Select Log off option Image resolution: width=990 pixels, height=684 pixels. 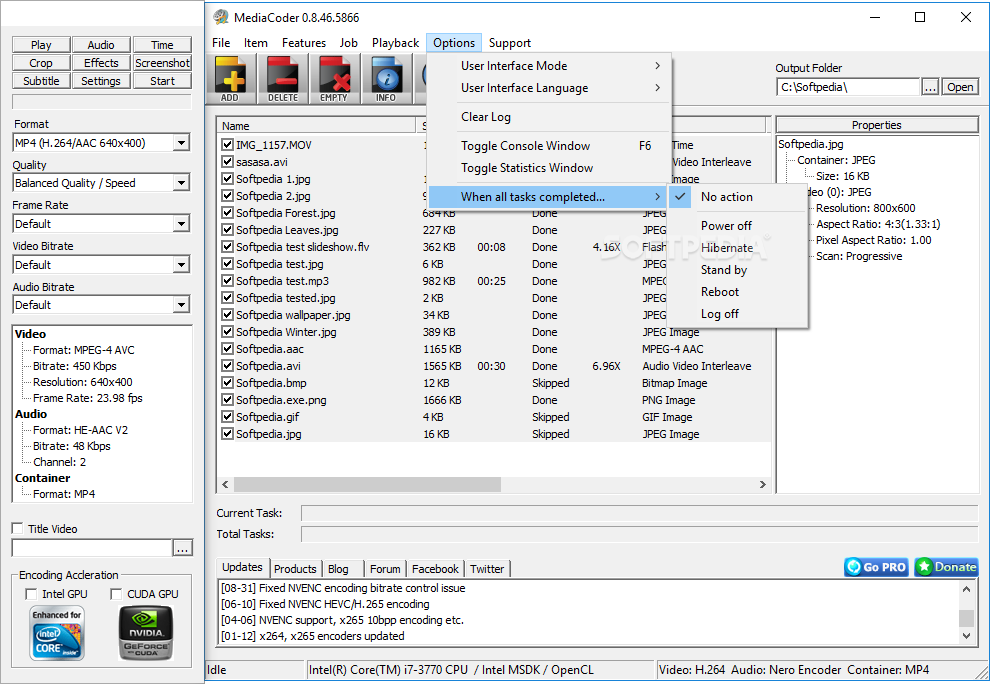point(737,314)
